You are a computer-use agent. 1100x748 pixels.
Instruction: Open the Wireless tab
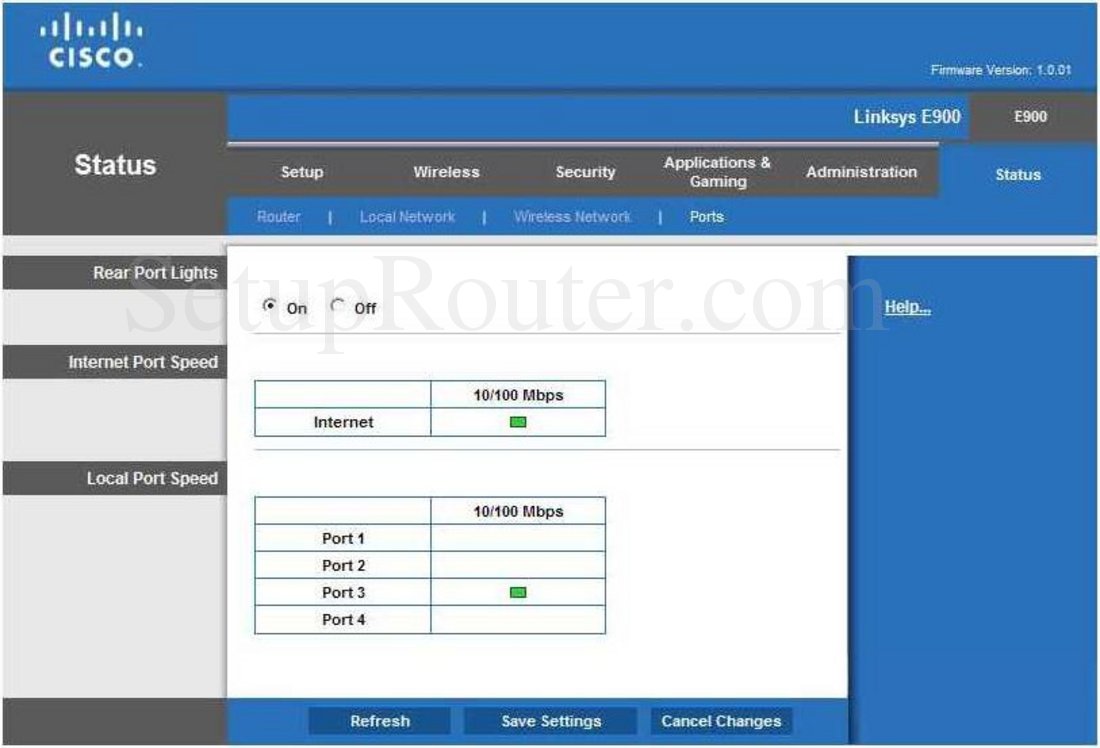(x=446, y=171)
